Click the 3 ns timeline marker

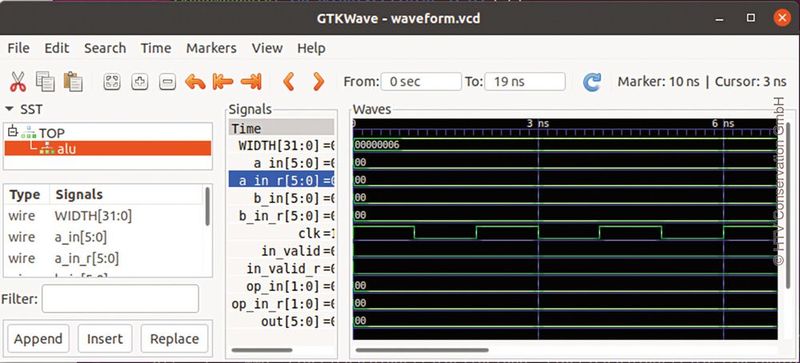tap(538, 124)
